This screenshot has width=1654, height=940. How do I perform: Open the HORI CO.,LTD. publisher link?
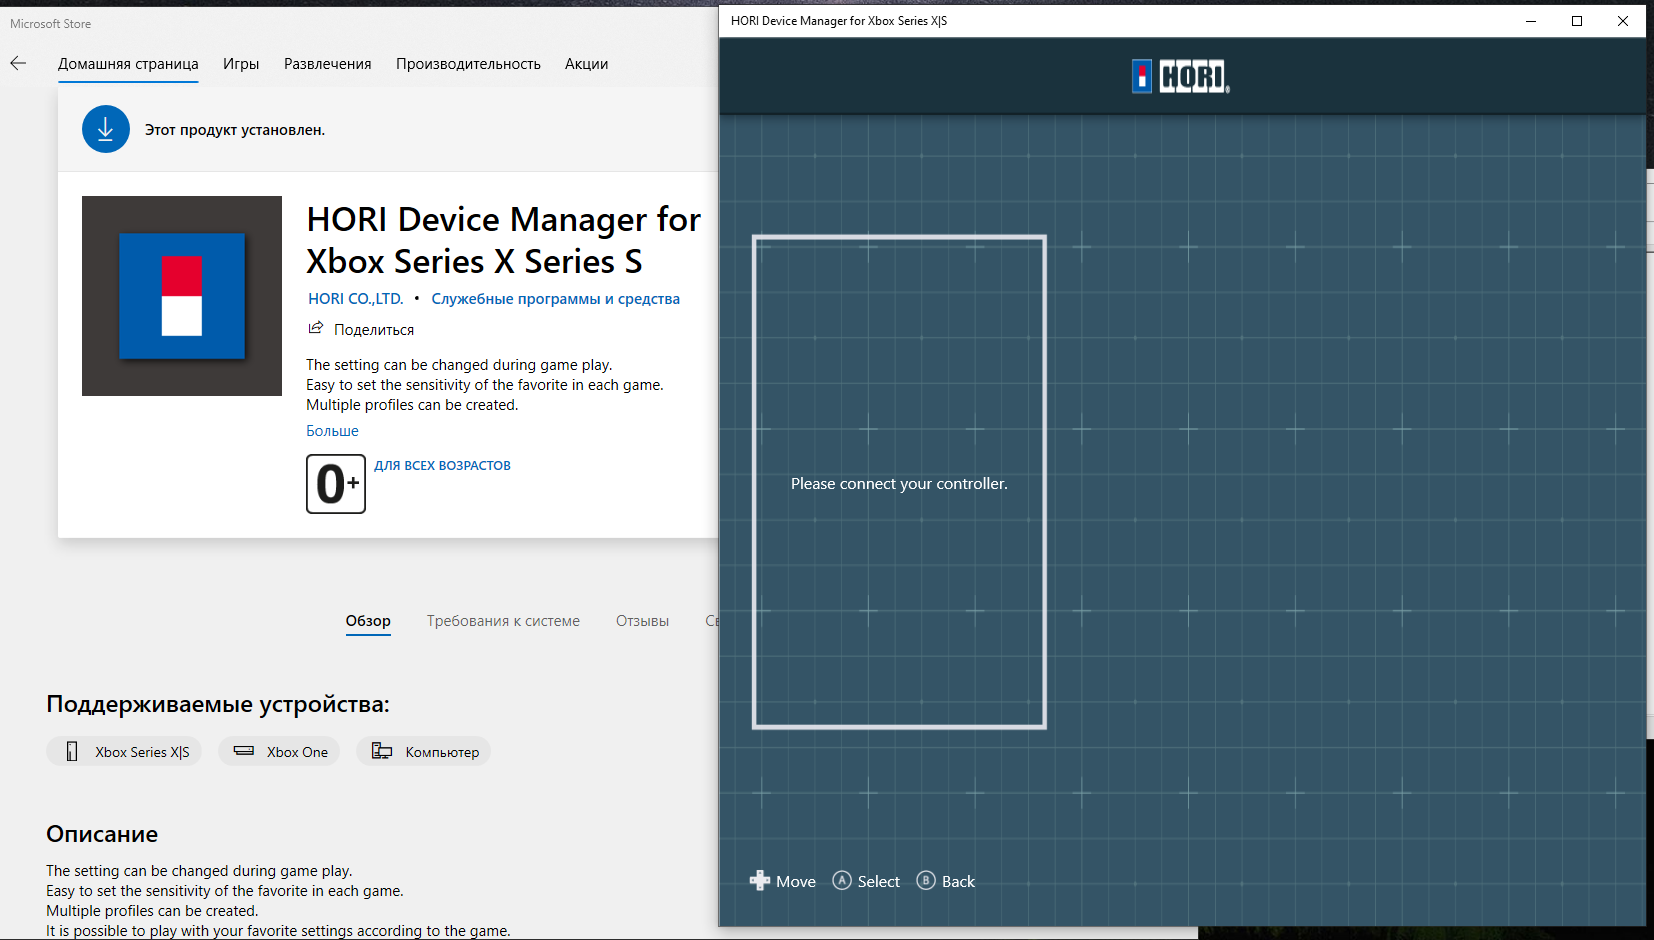(356, 298)
